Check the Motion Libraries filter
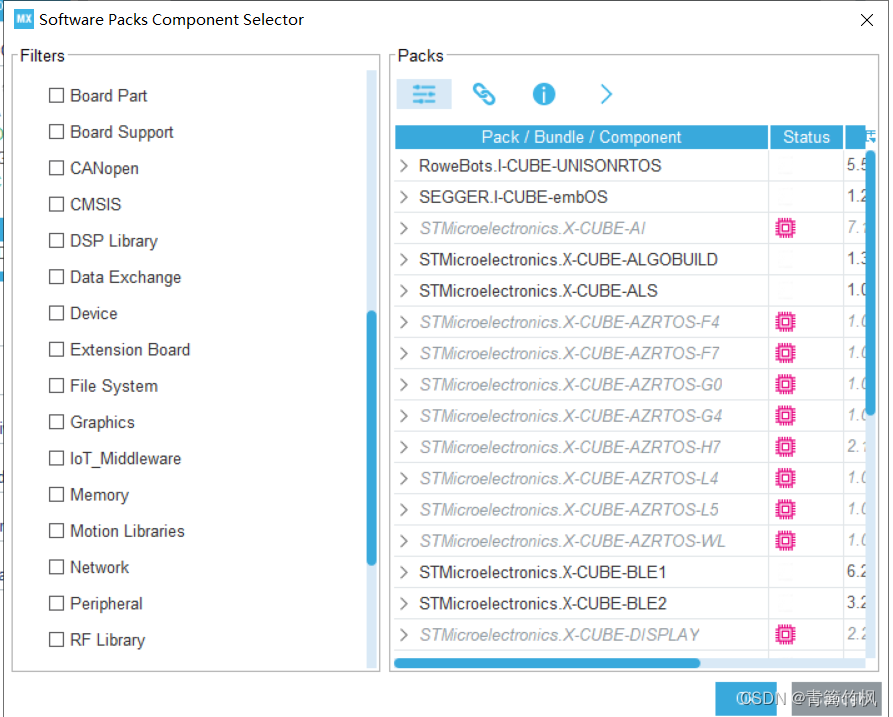Image resolution: width=893 pixels, height=717 pixels. coord(56,531)
